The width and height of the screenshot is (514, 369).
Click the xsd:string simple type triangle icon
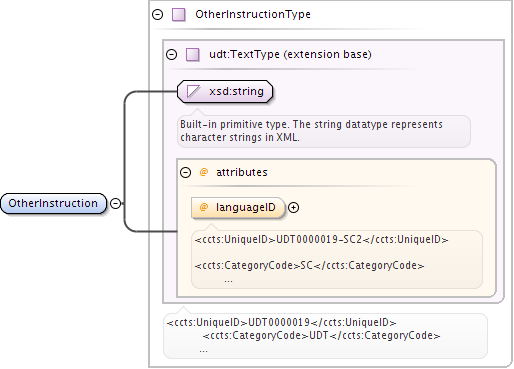tap(193, 91)
